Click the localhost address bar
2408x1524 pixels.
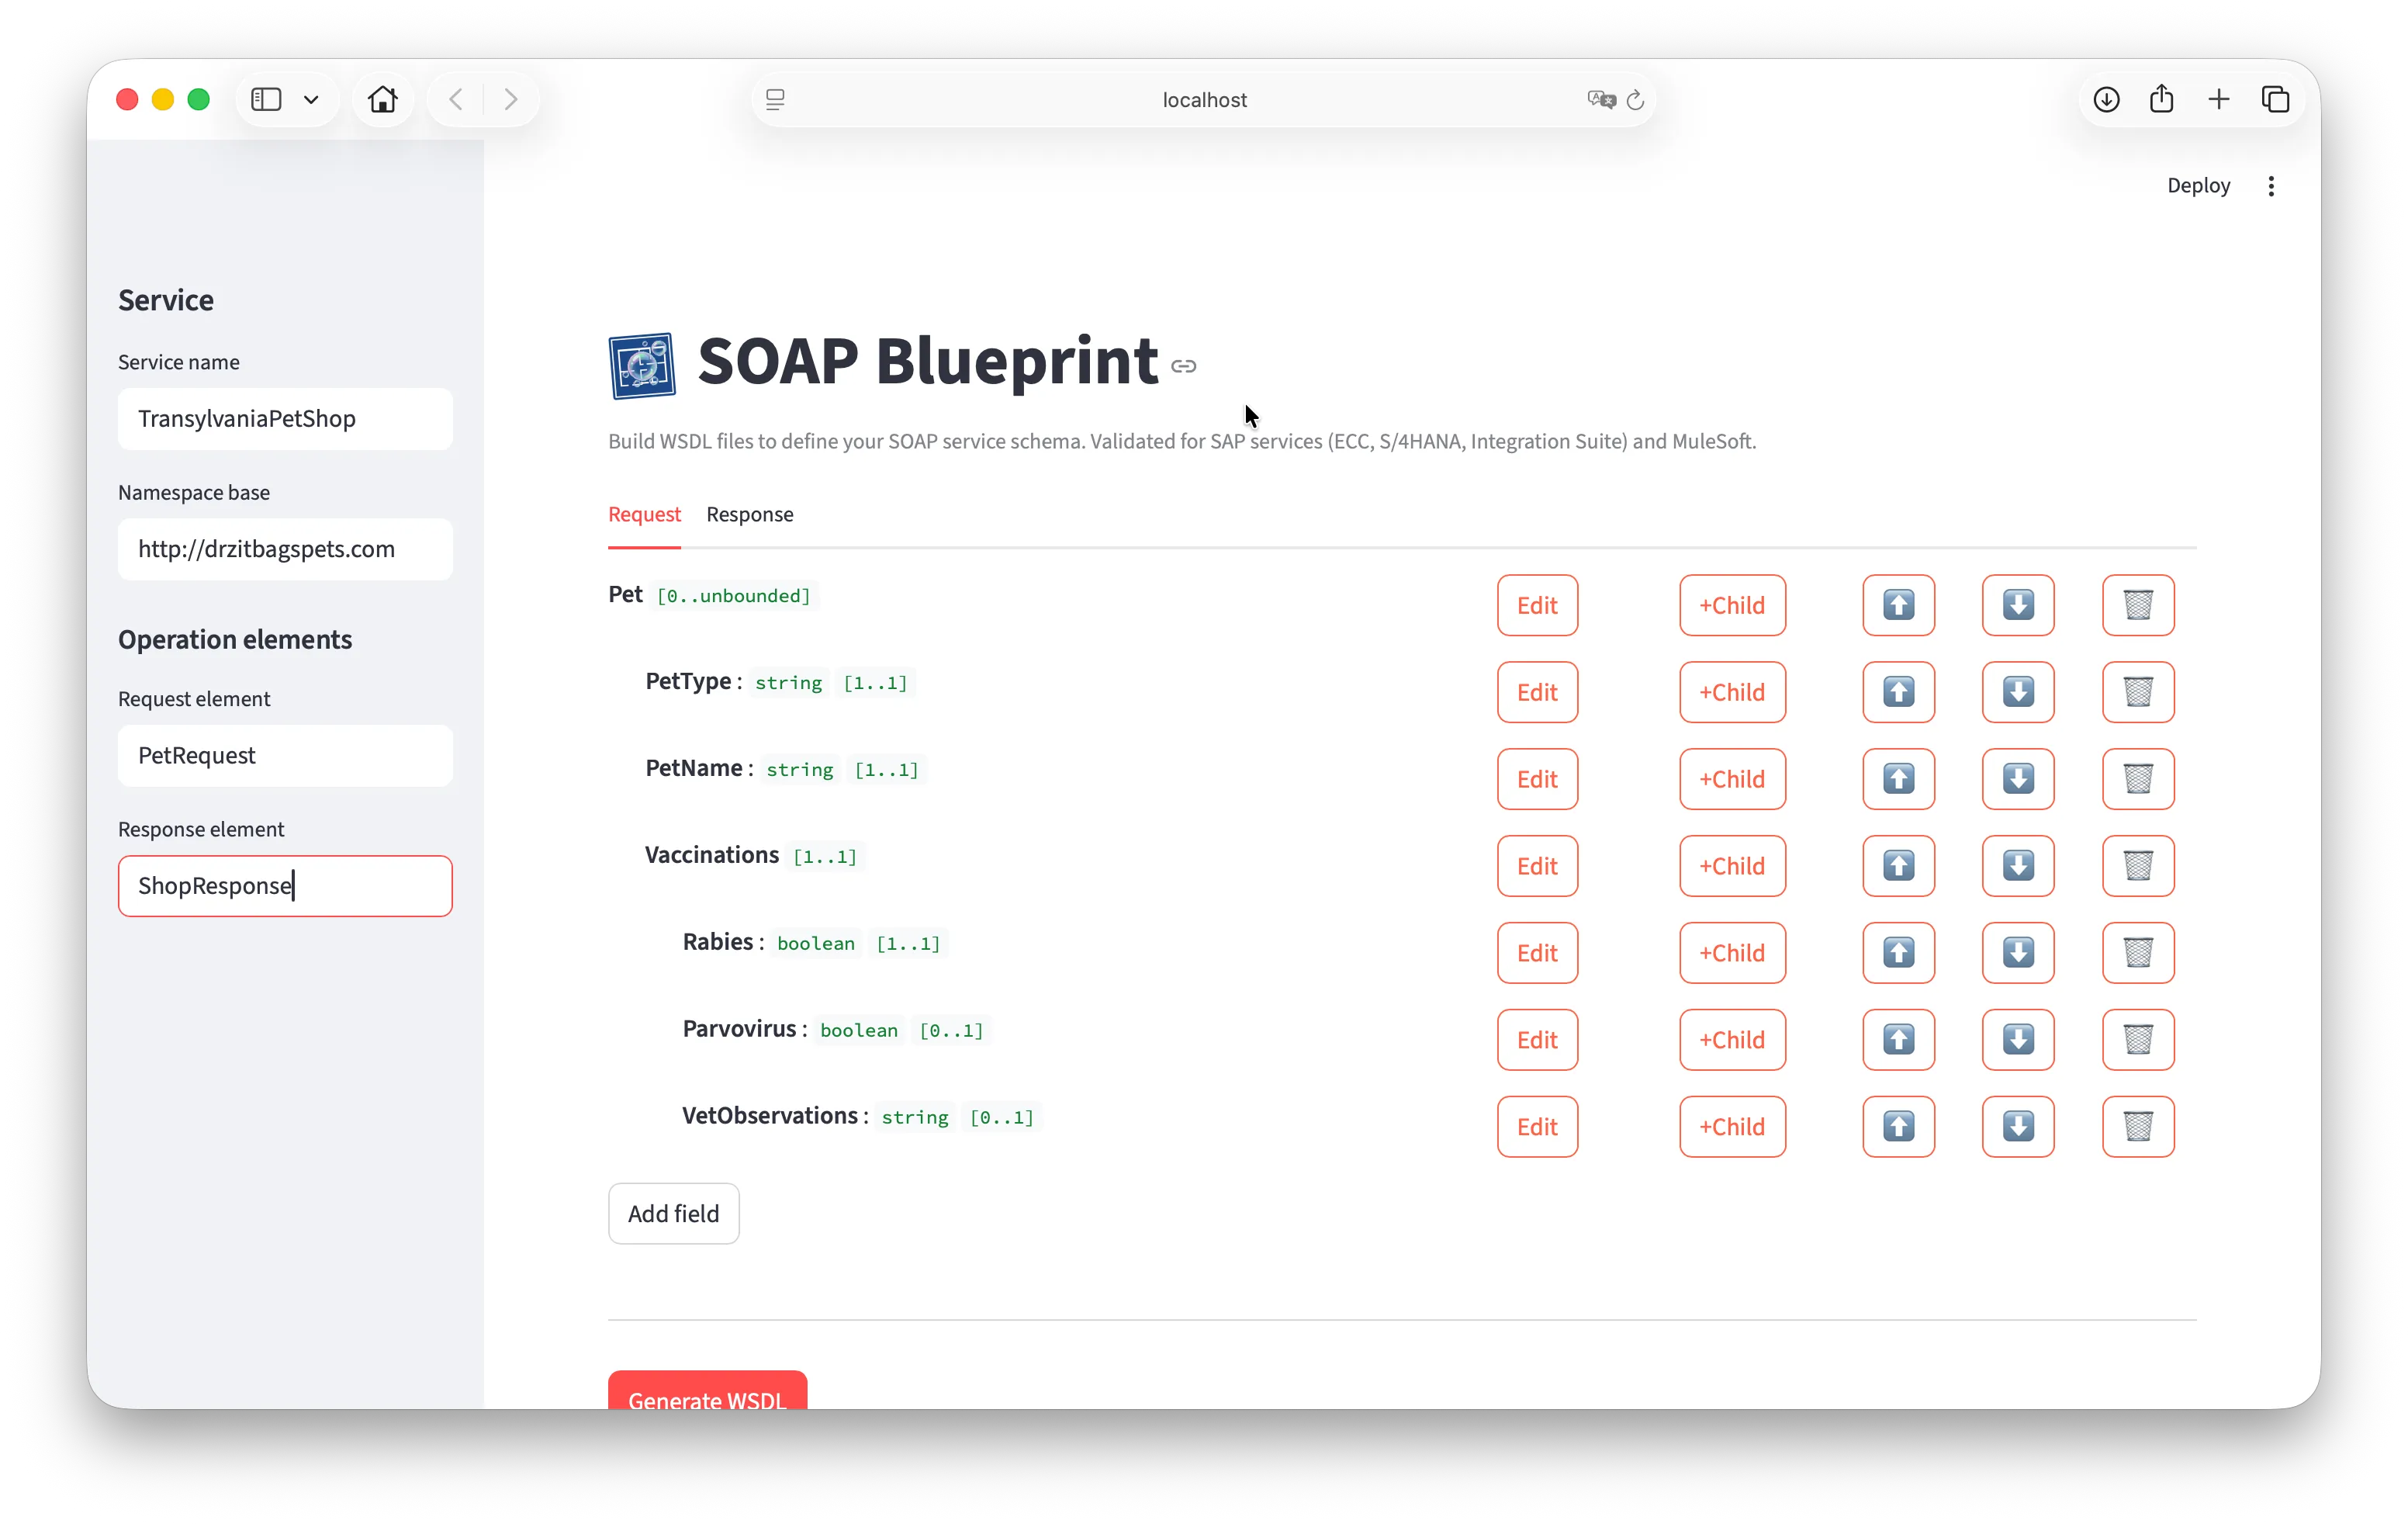[x=1203, y=99]
